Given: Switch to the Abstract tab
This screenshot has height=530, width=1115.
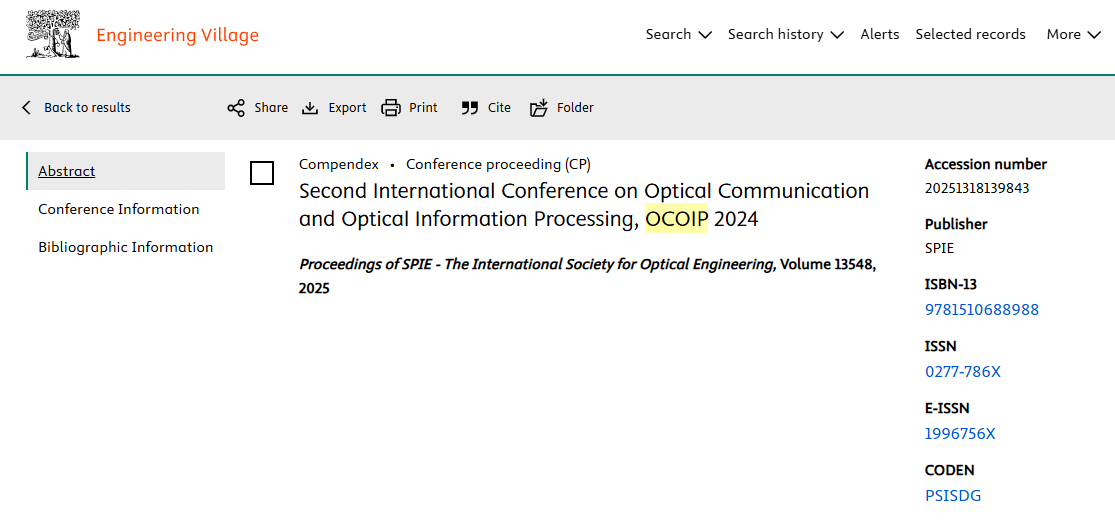Looking at the screenshot, I should tap(67, 171).
